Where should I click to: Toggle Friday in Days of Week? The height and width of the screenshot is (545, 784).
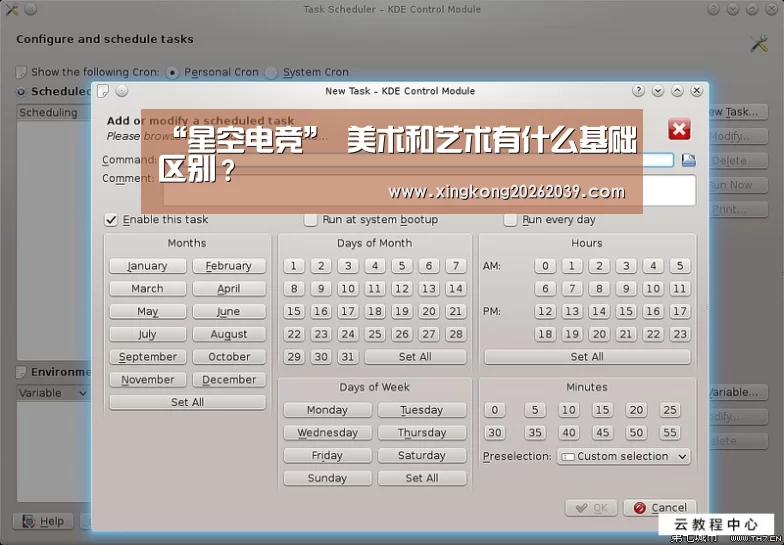coord(328,456)
